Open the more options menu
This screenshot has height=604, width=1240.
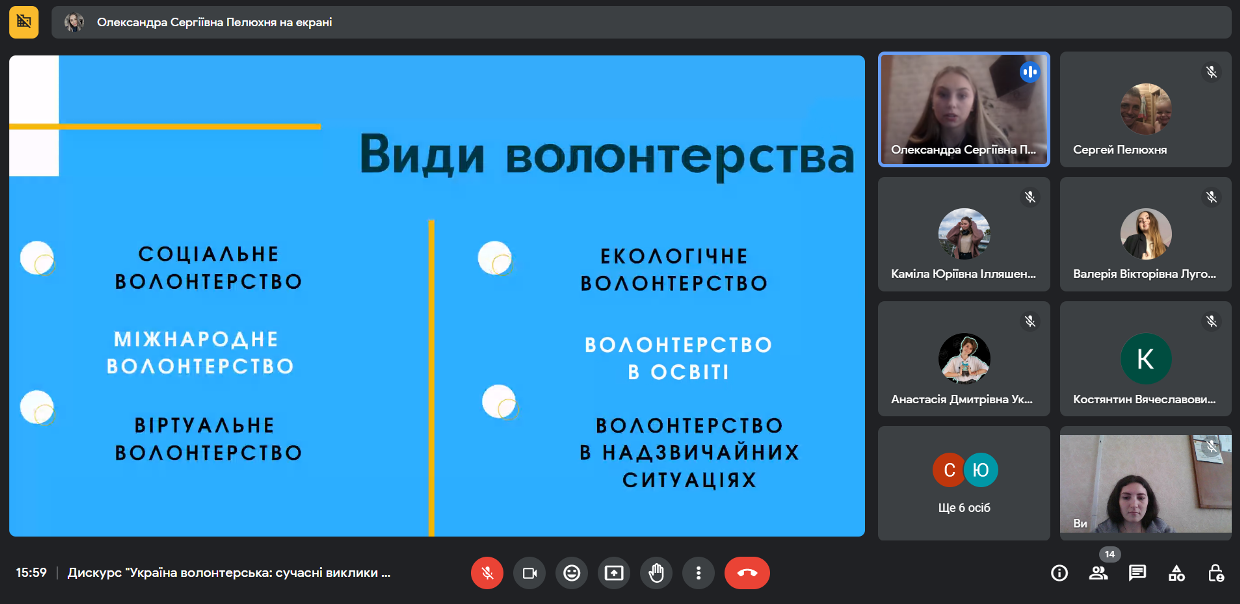pyautogui.click(x=698, y=573)
